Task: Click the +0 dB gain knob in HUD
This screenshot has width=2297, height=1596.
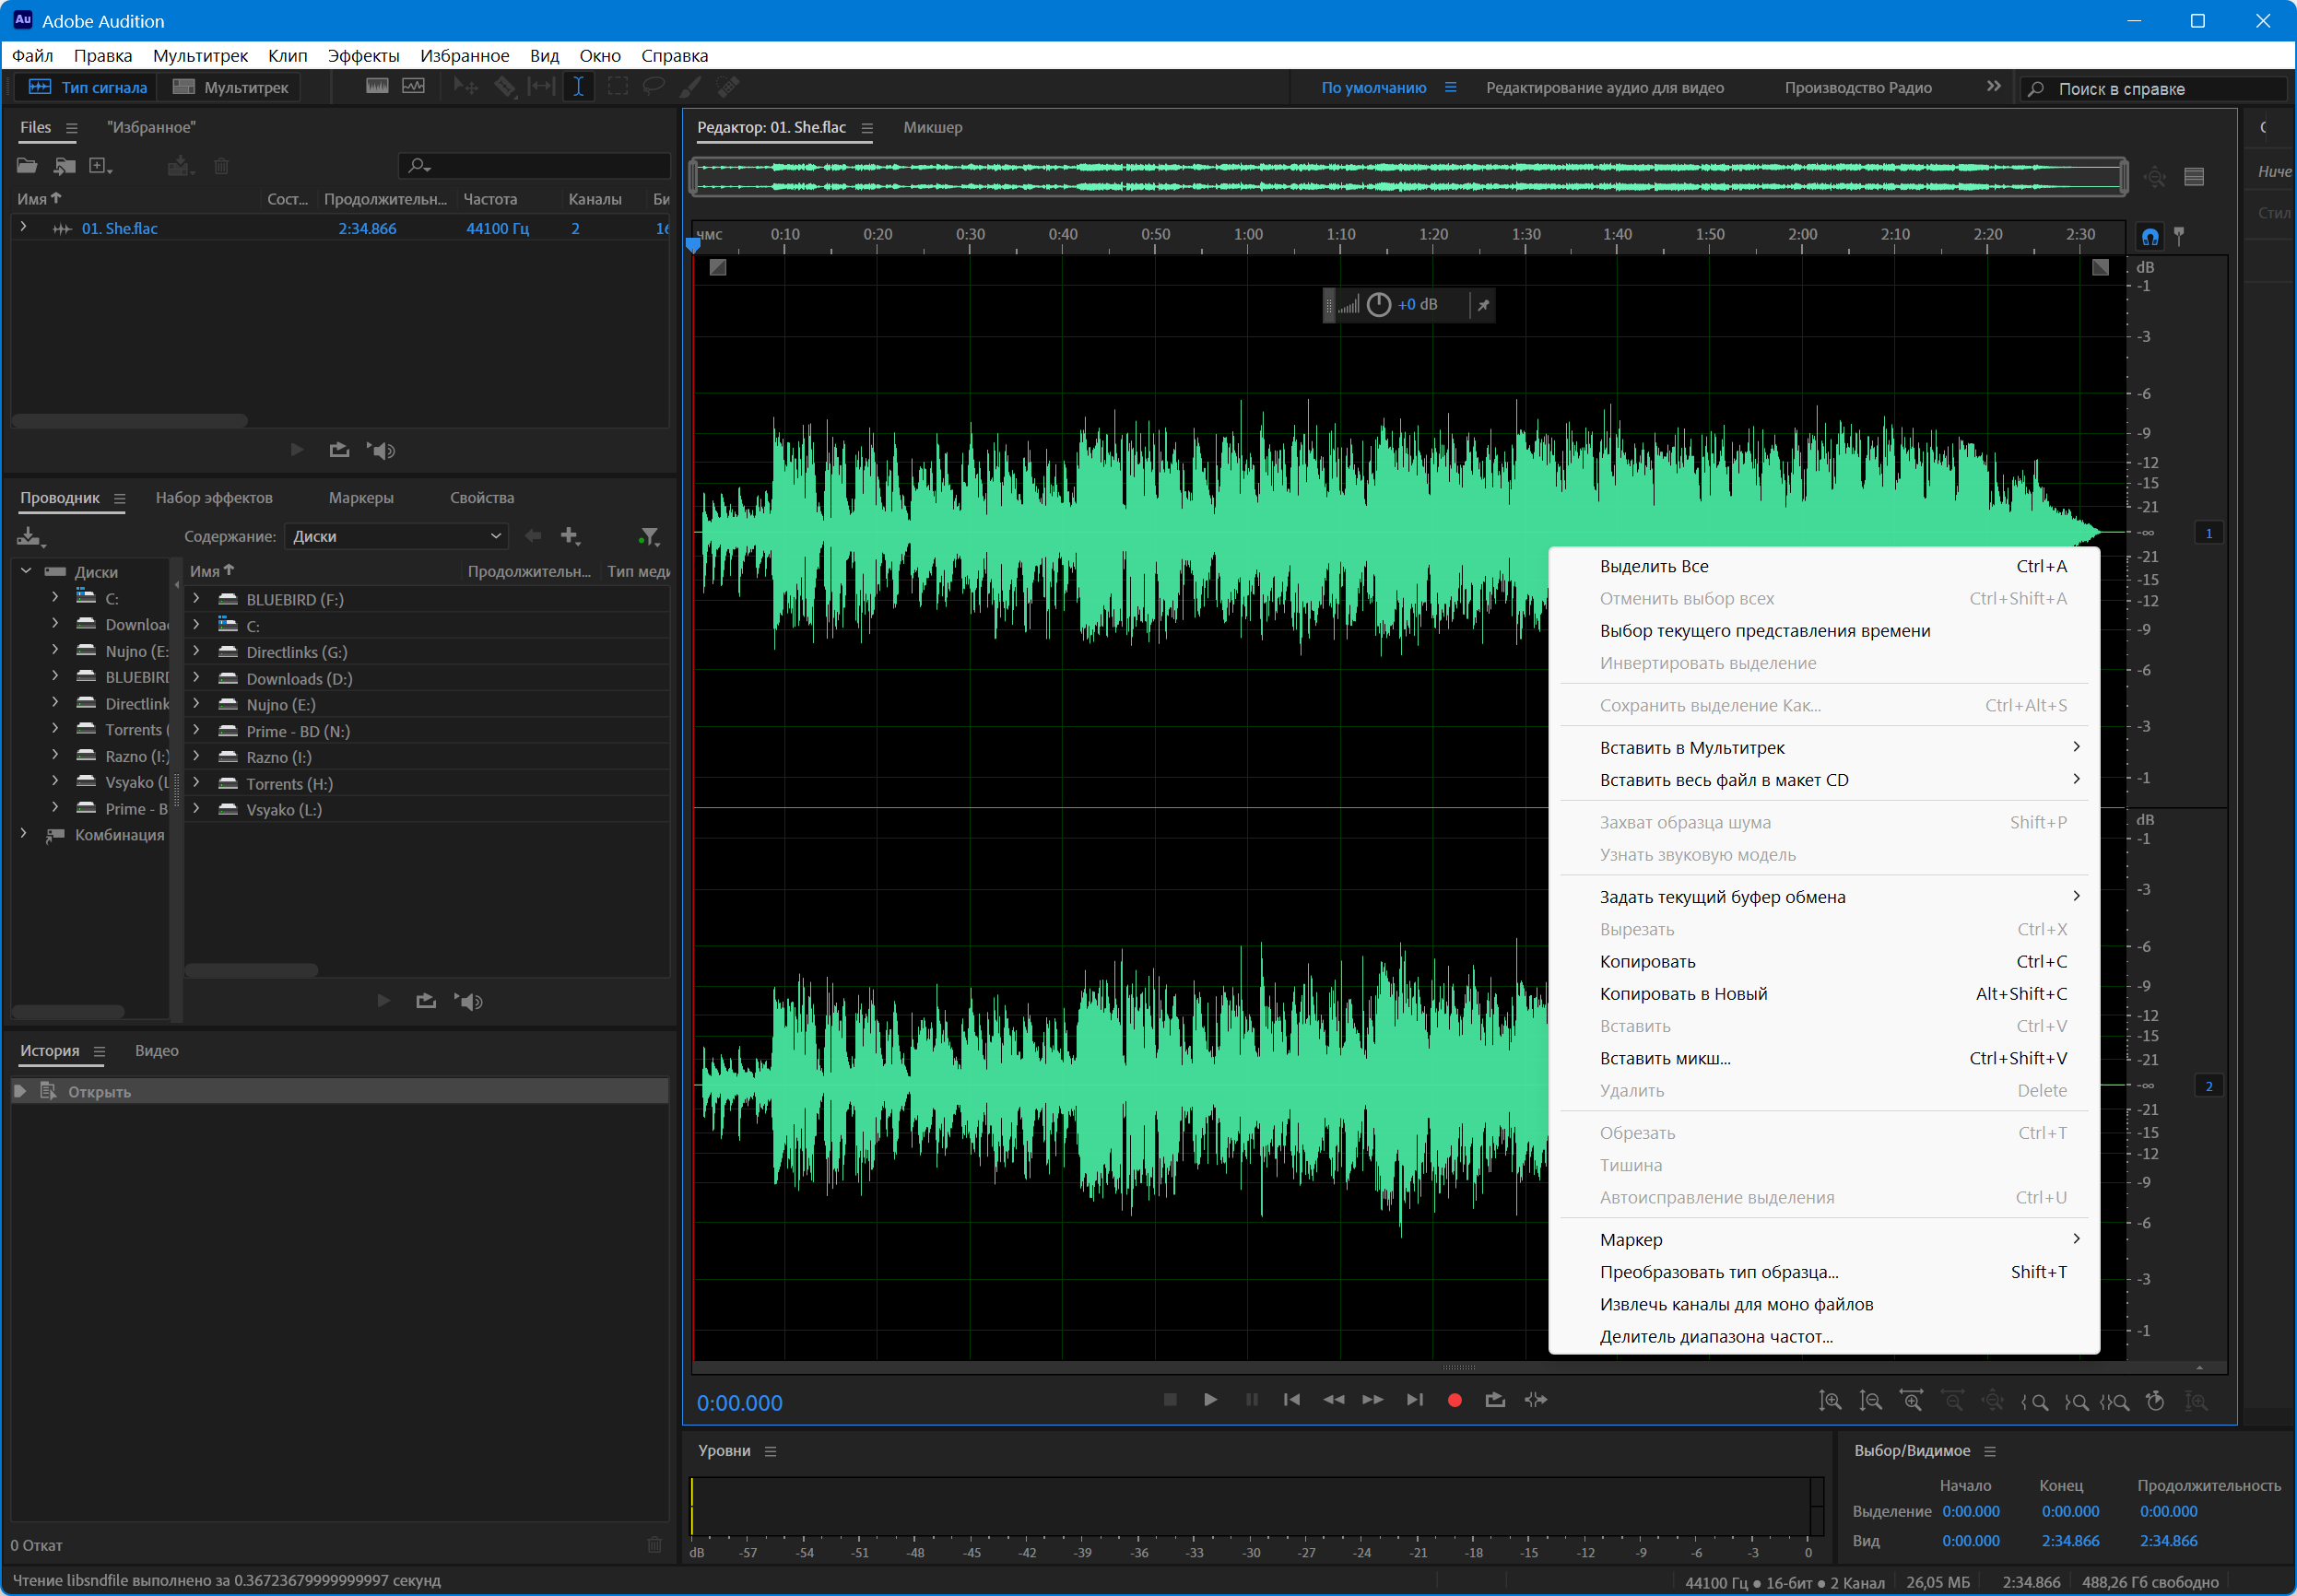Action: (1379, 305)
